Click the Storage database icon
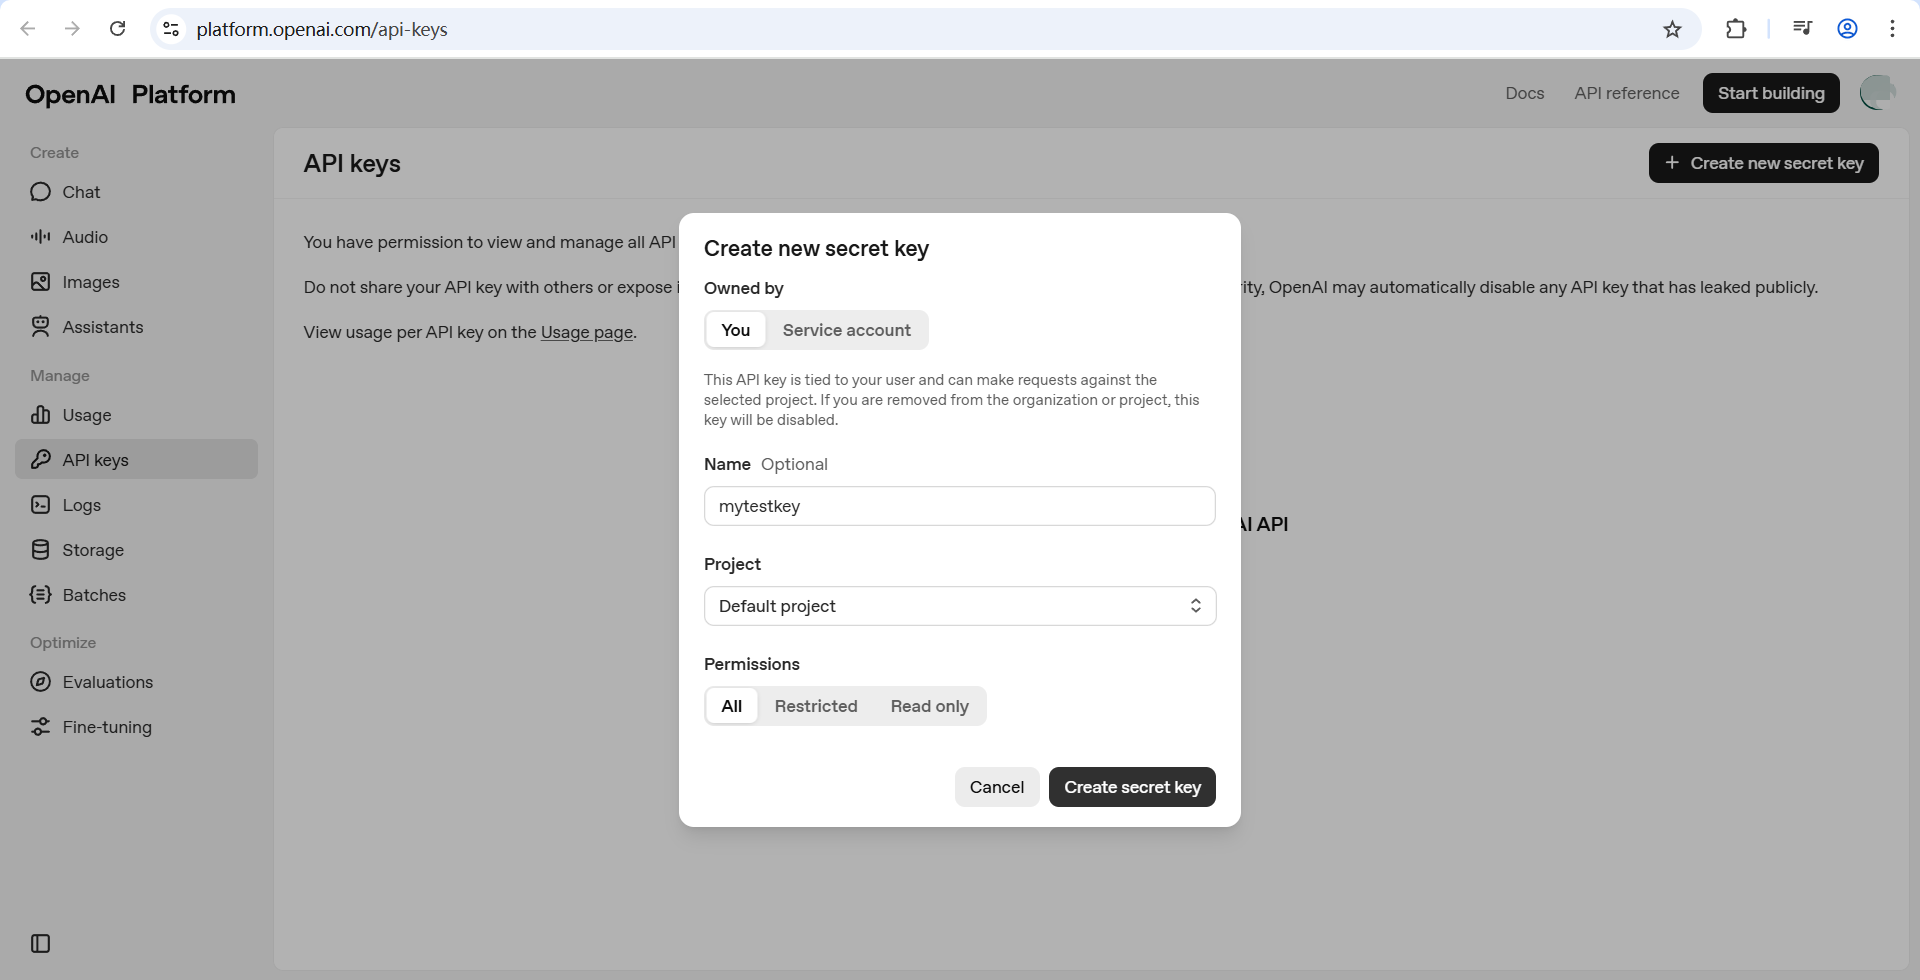1920x980 pixels. coord(40,550)
